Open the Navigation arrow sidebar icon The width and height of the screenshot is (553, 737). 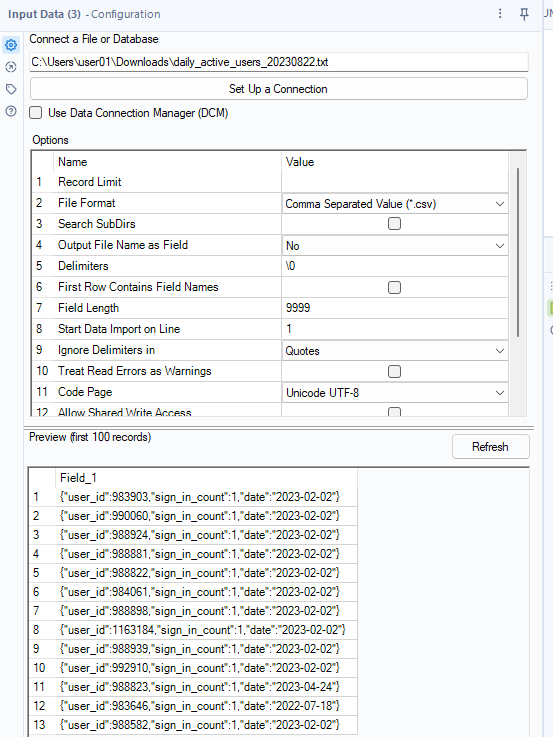click(11, 67)
